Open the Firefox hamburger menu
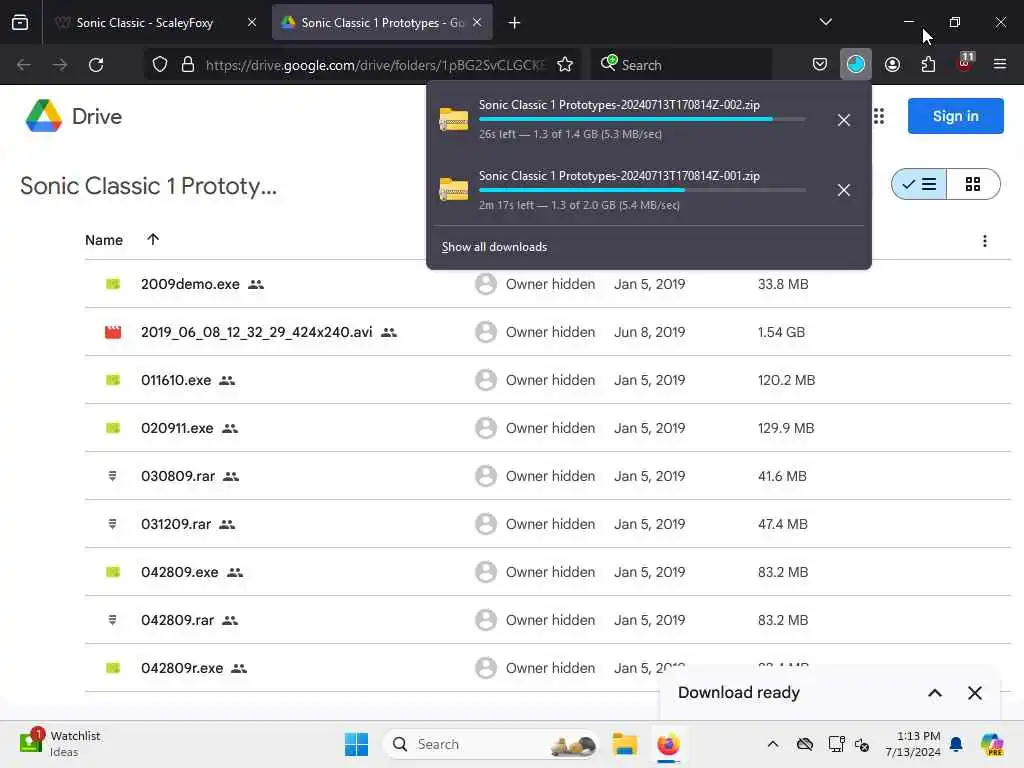Viewport: 1024px width, 768px height. tap(999, 64)
